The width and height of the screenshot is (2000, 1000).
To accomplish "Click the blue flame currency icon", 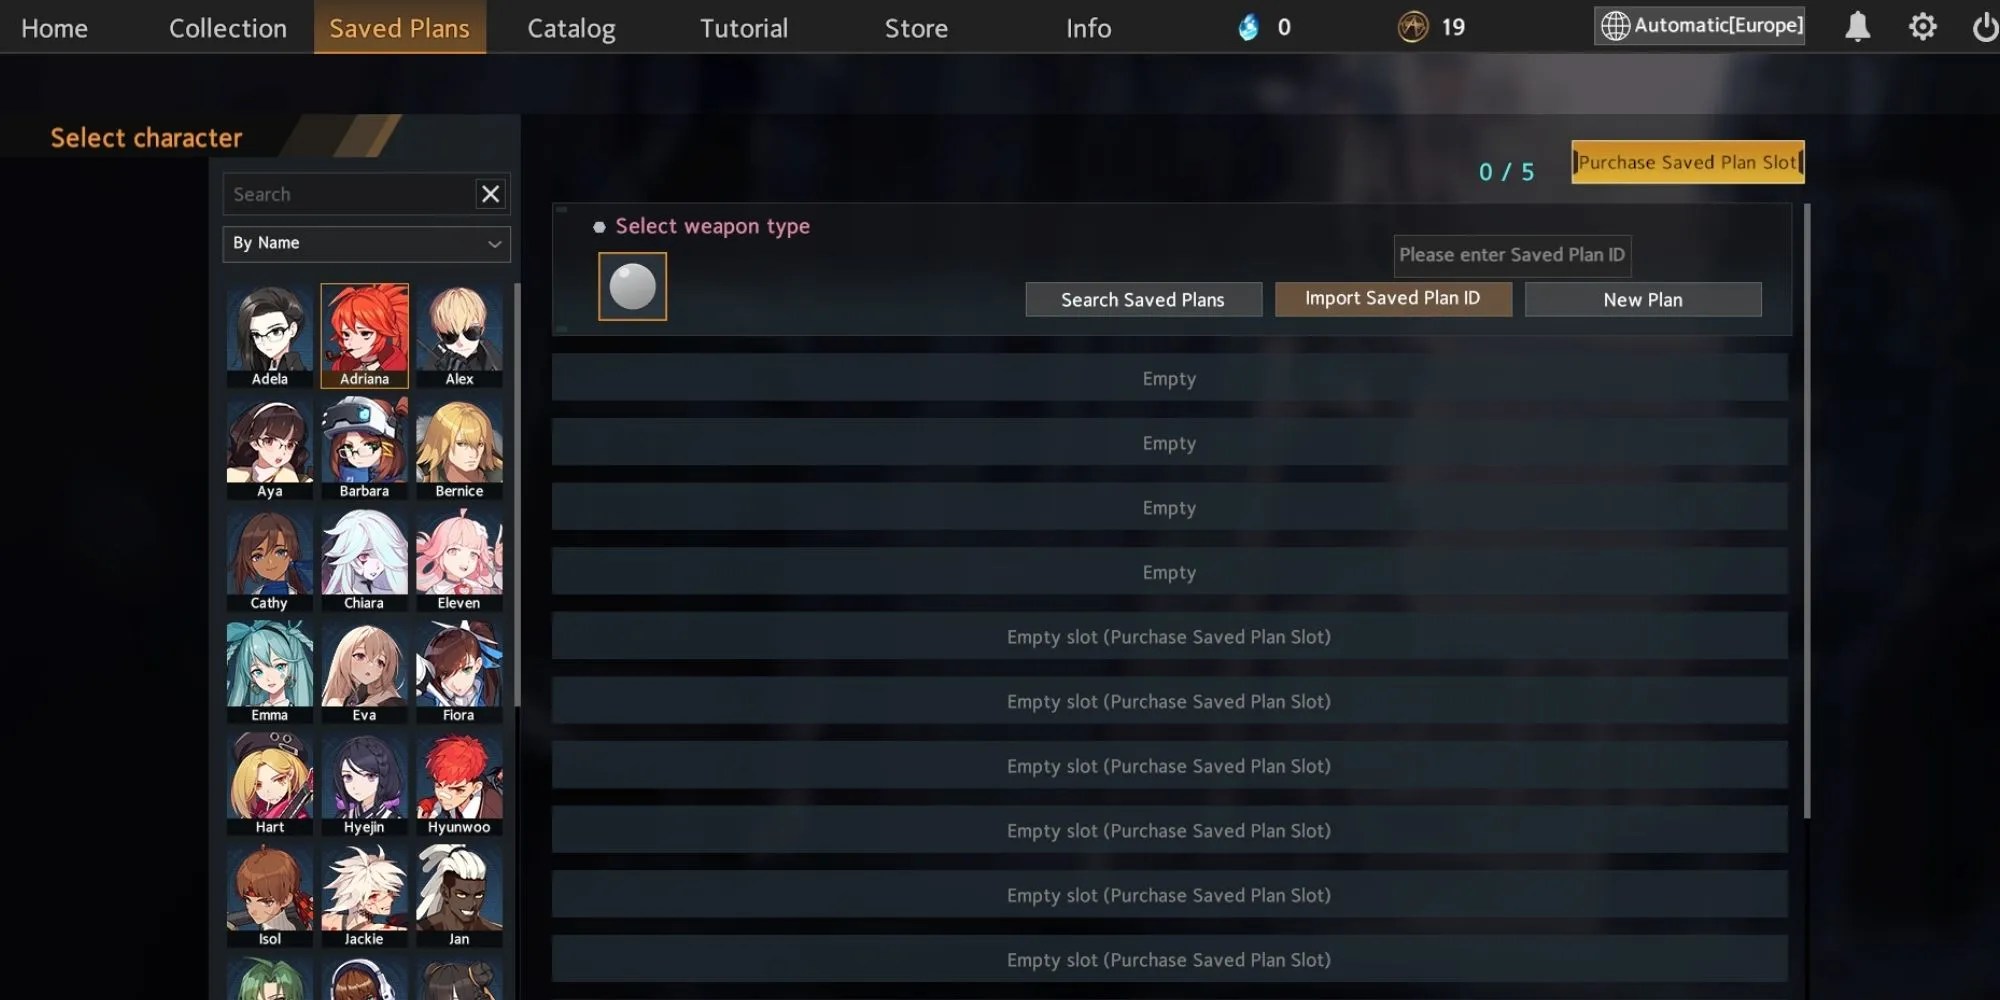I will pos(1248,27).
